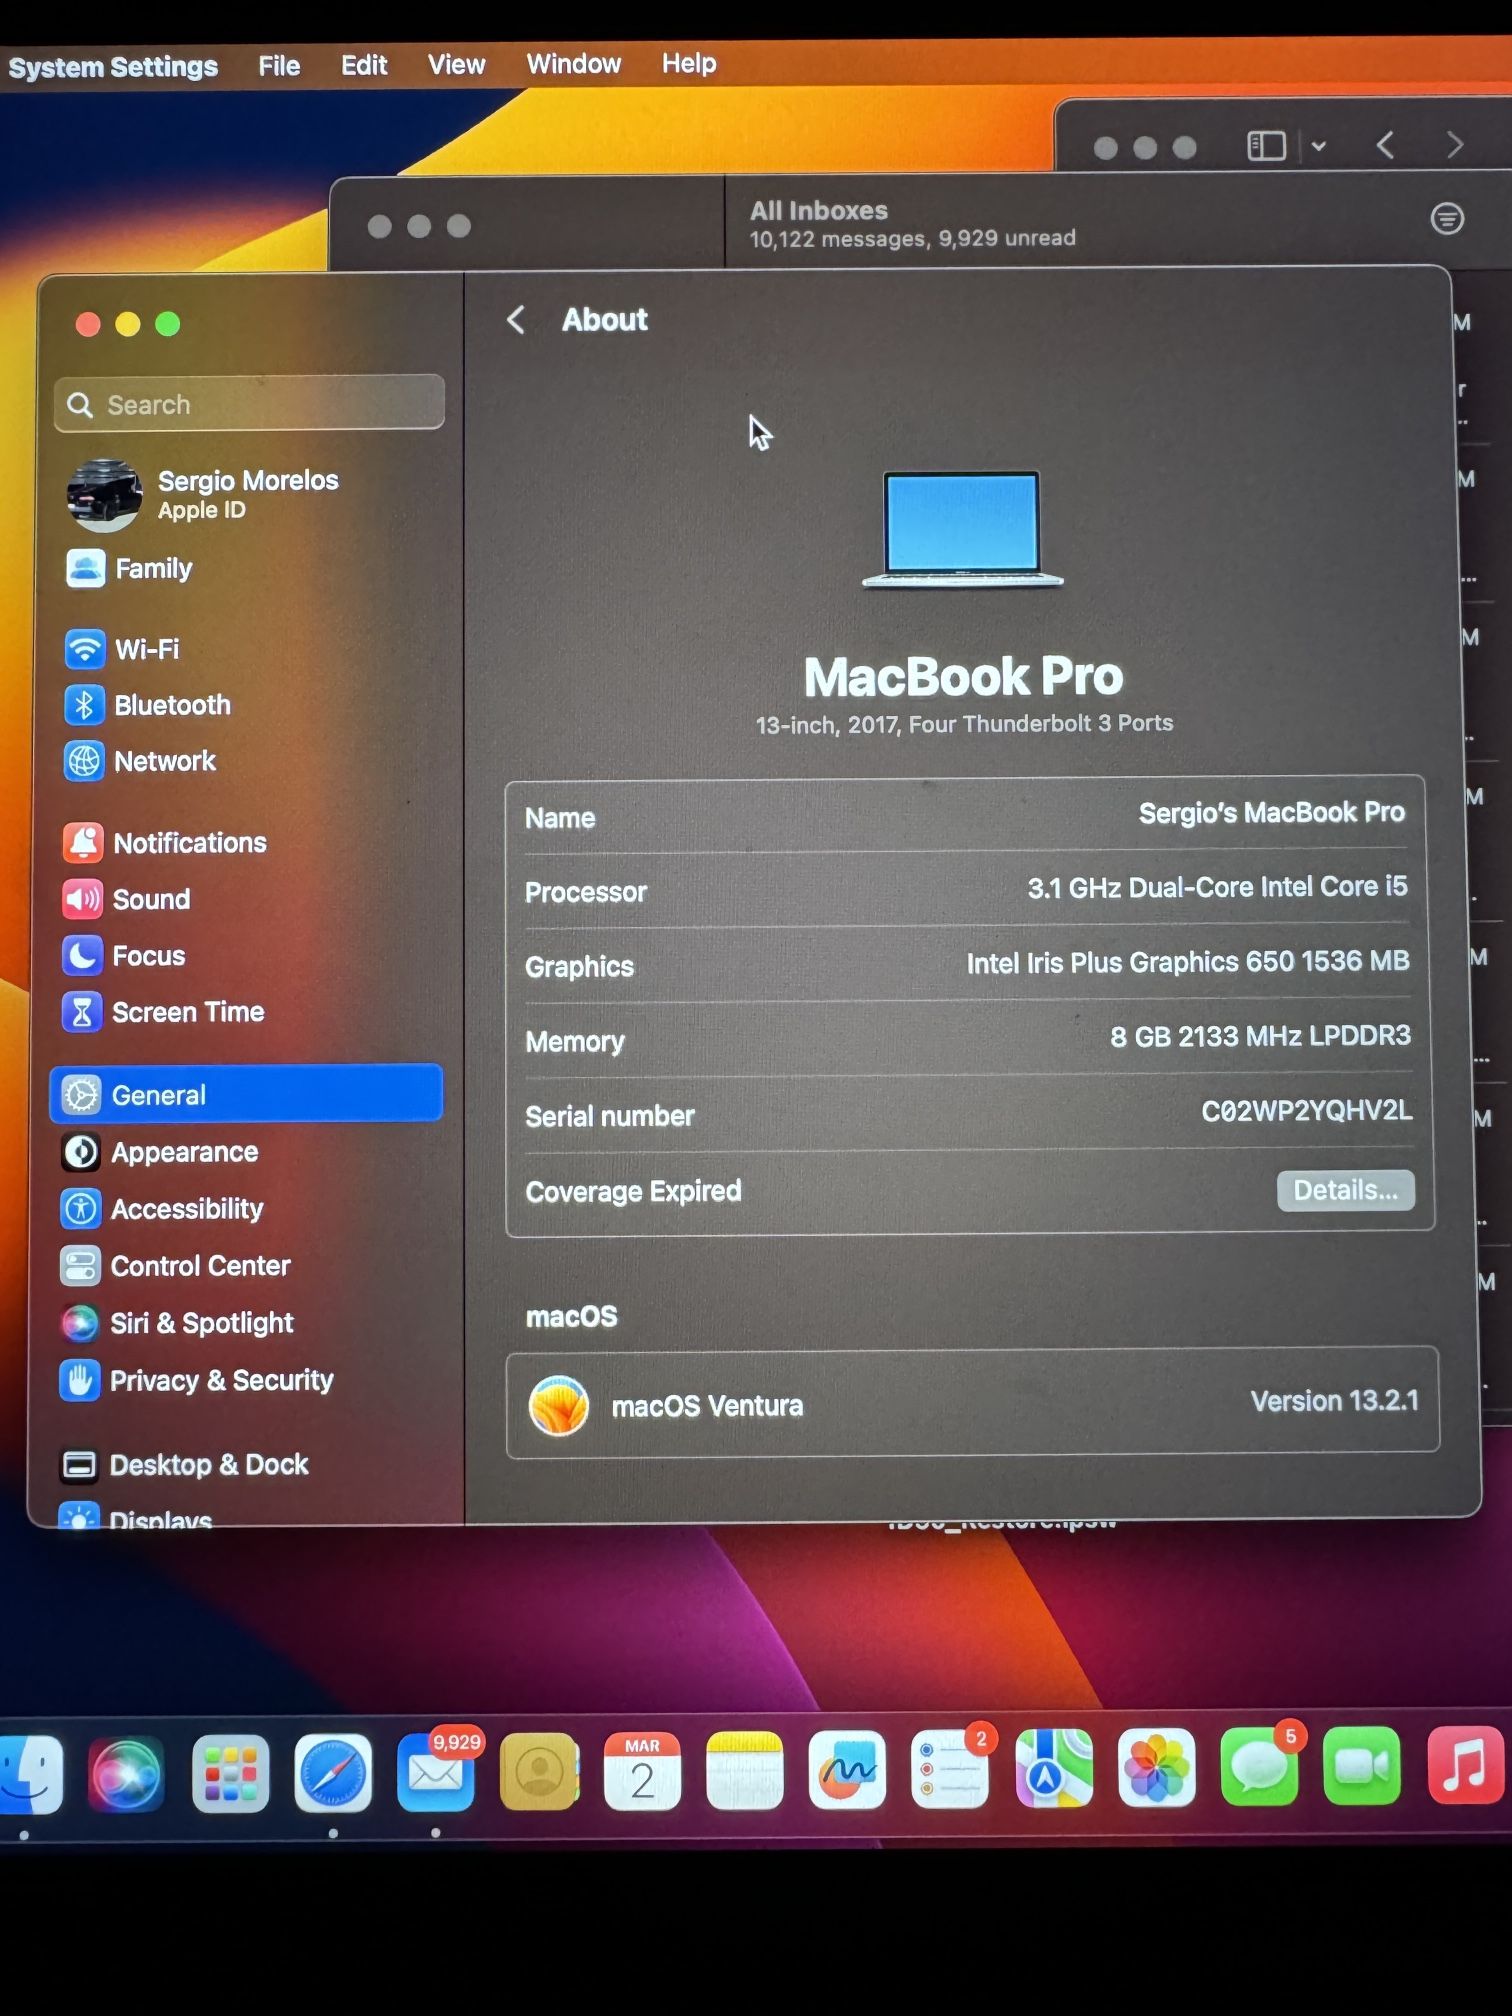Open Privacy & Security settings
The height and width of the screenshot is (2016, 1512).
coord(220,1381)
